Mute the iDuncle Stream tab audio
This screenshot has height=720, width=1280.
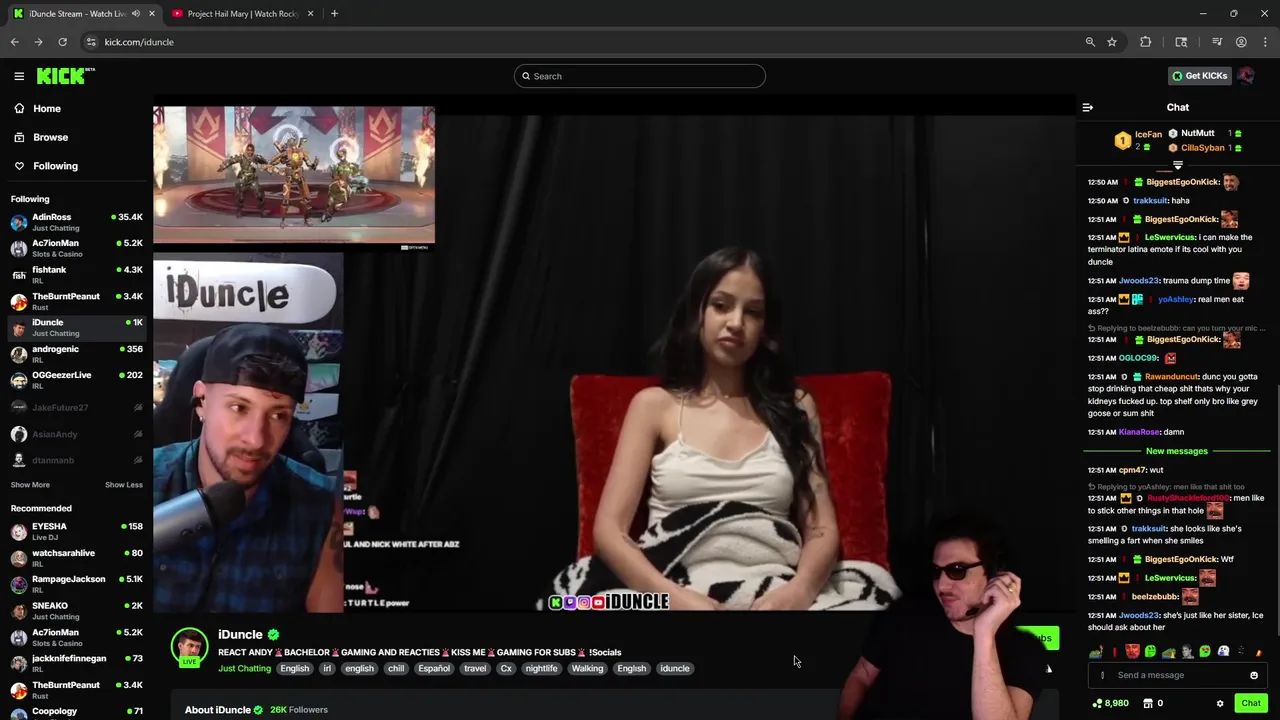pyautogui.click(x=136, y=14)
